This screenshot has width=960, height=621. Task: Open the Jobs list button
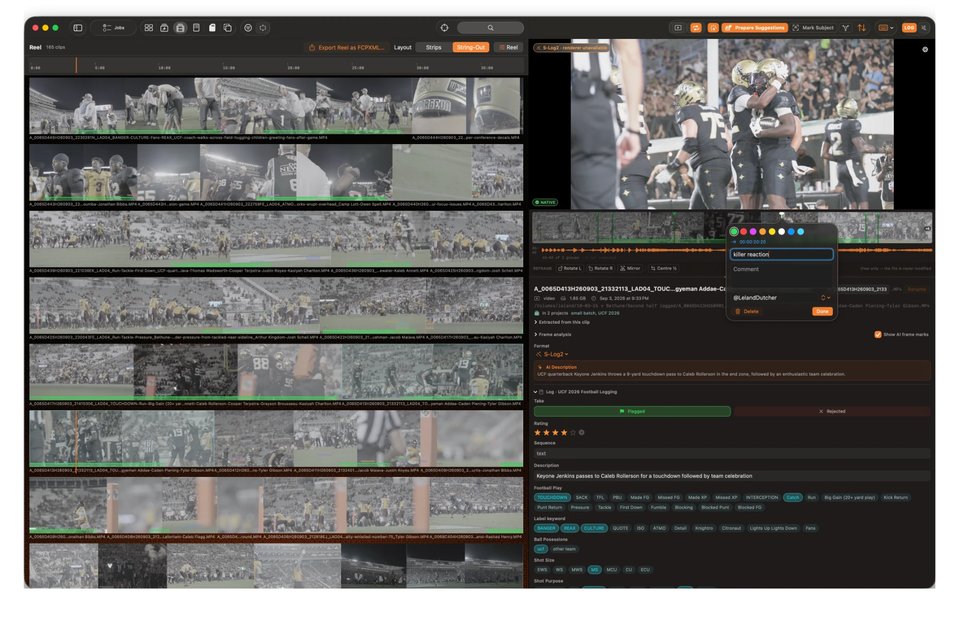click(x=114, y=28)
